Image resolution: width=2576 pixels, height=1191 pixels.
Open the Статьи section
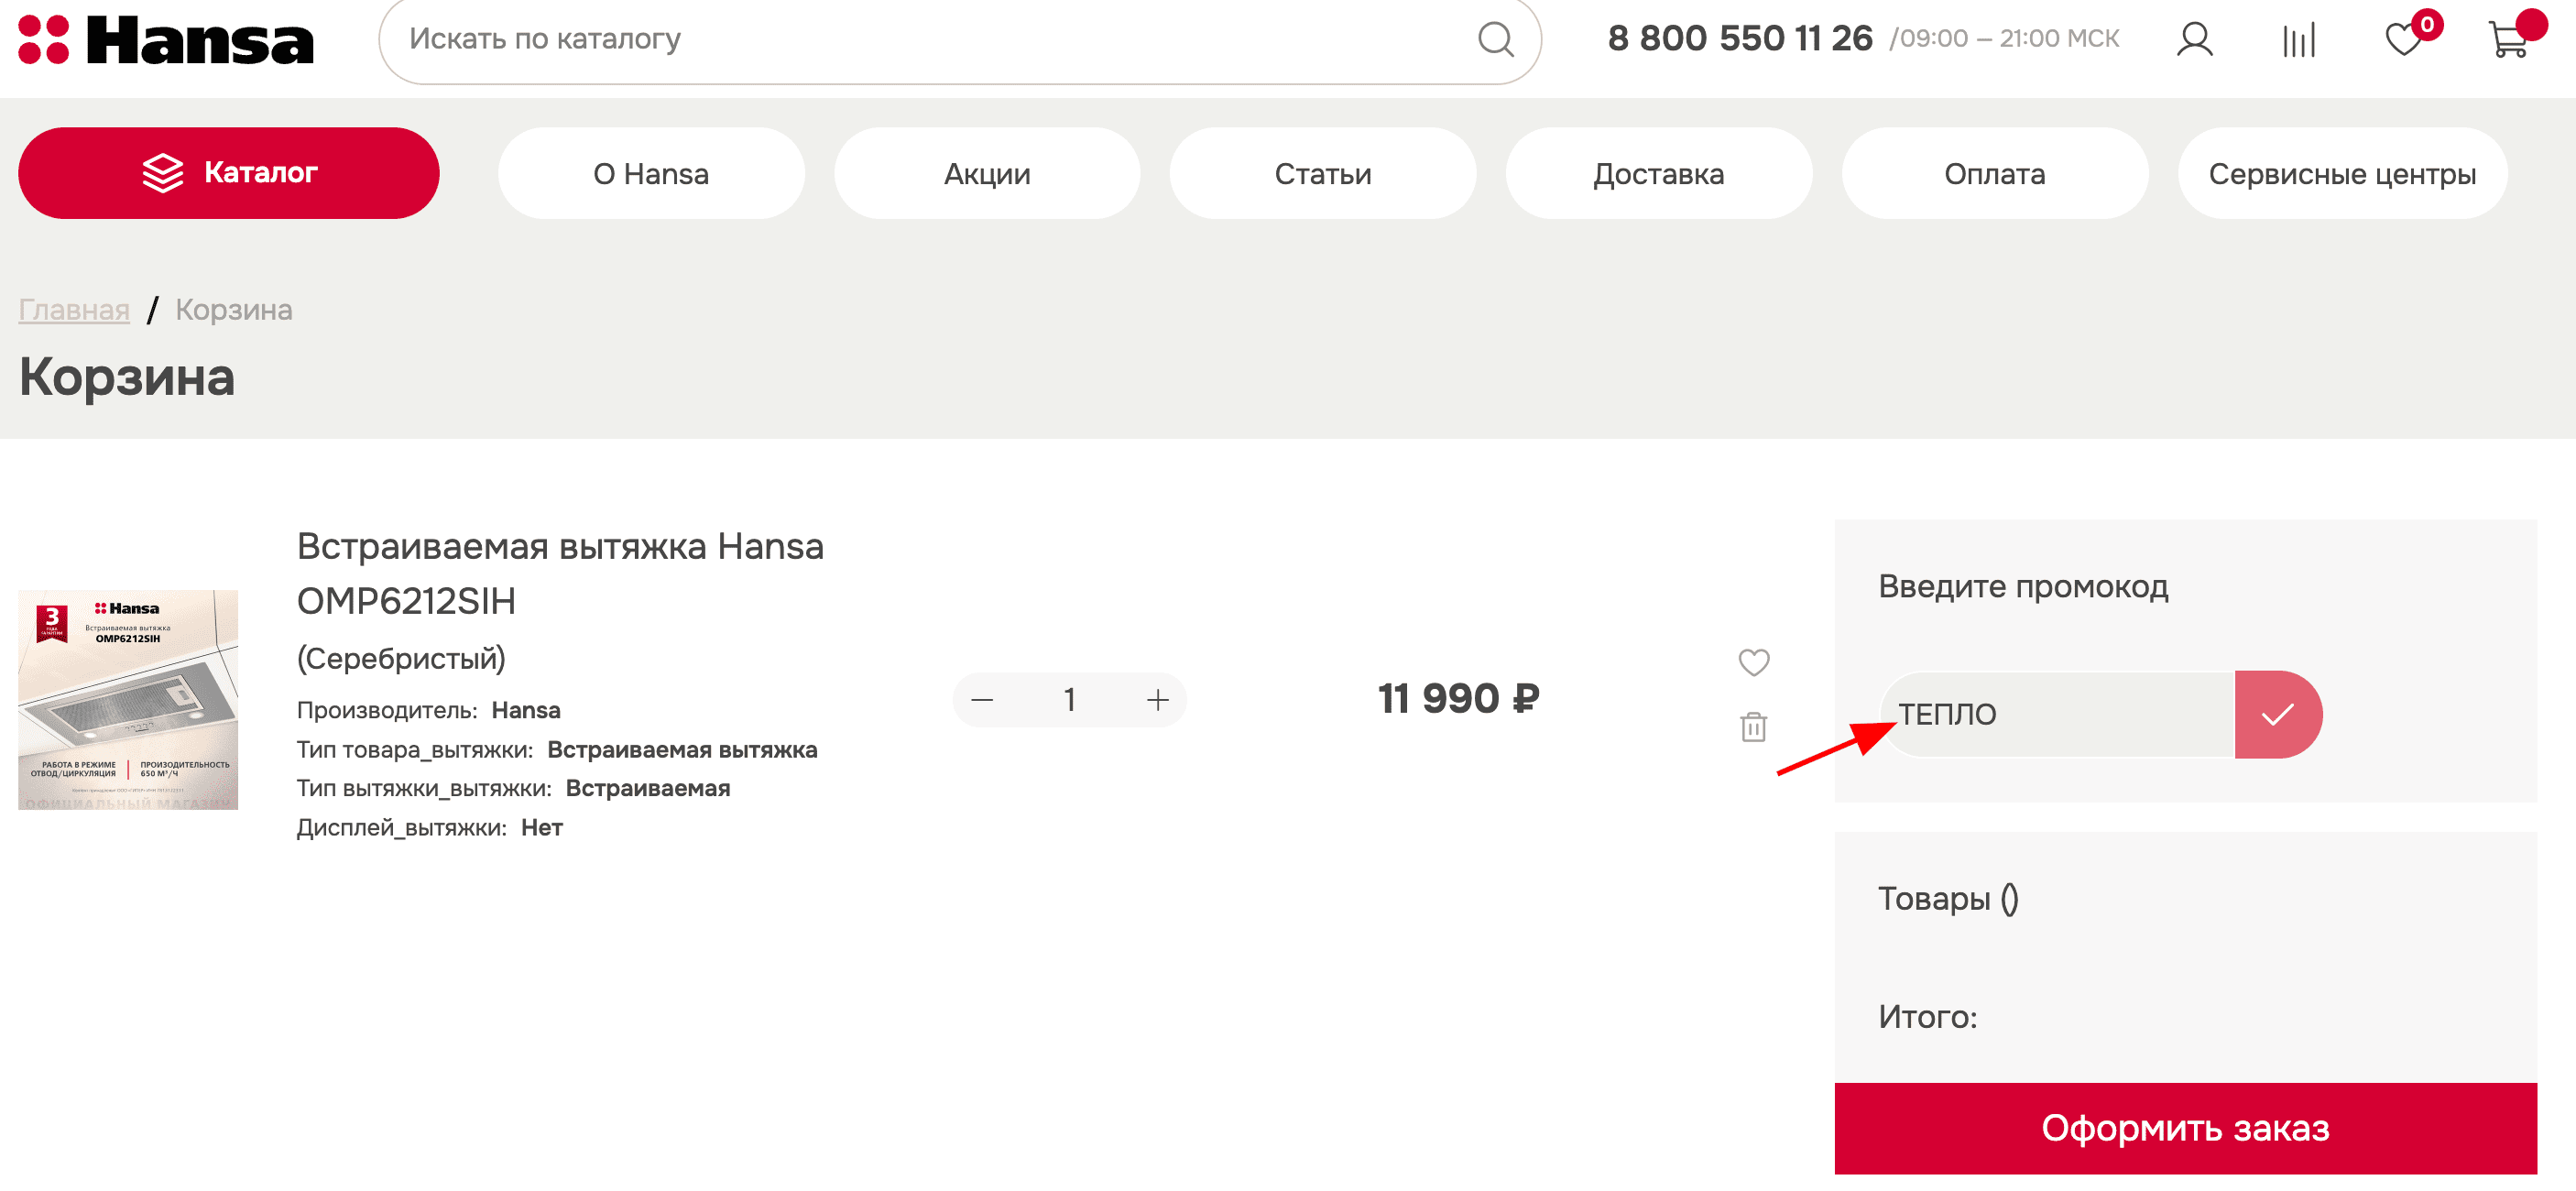coord(1322,173)
